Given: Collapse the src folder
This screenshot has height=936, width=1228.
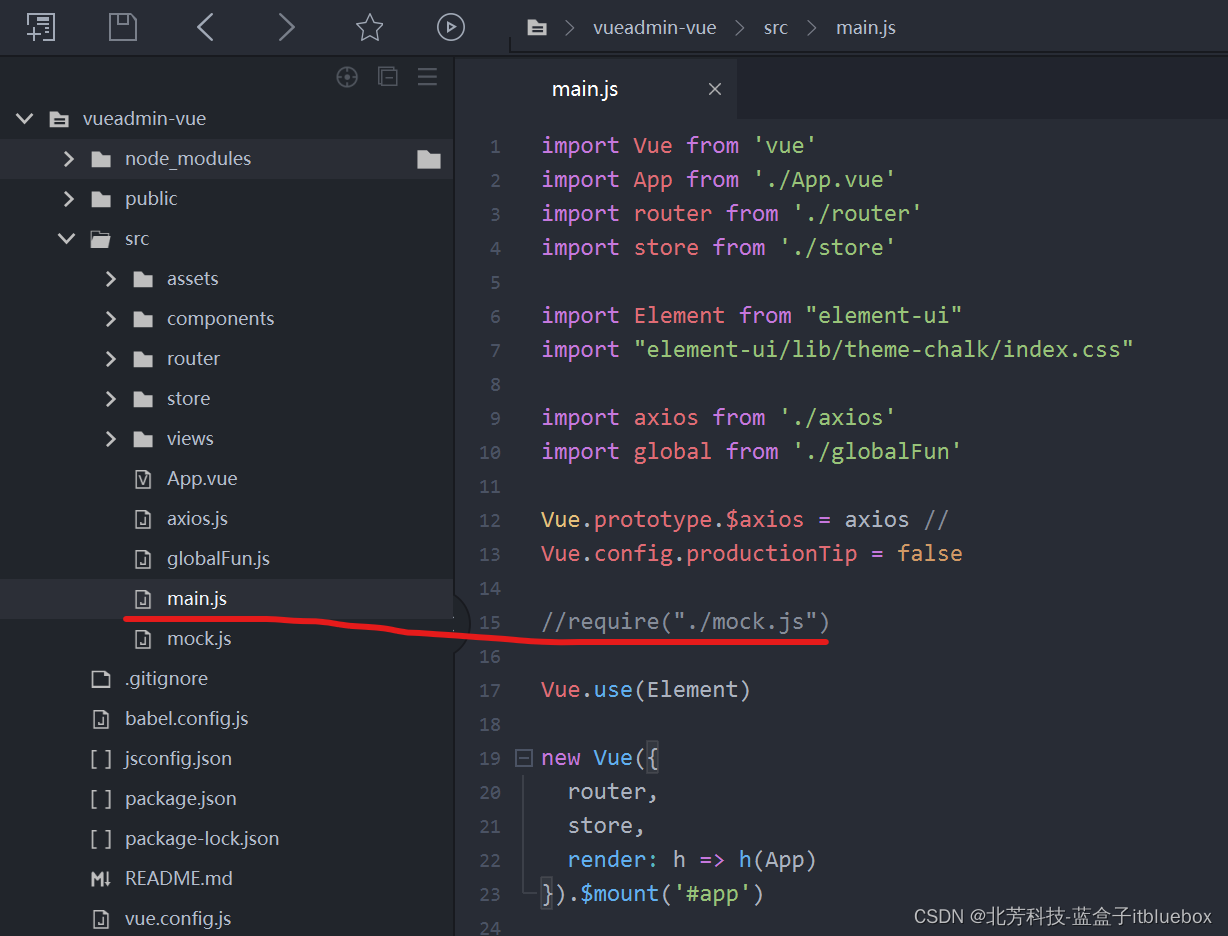Looking at the screenshot, I should click(x=67, y=239).
